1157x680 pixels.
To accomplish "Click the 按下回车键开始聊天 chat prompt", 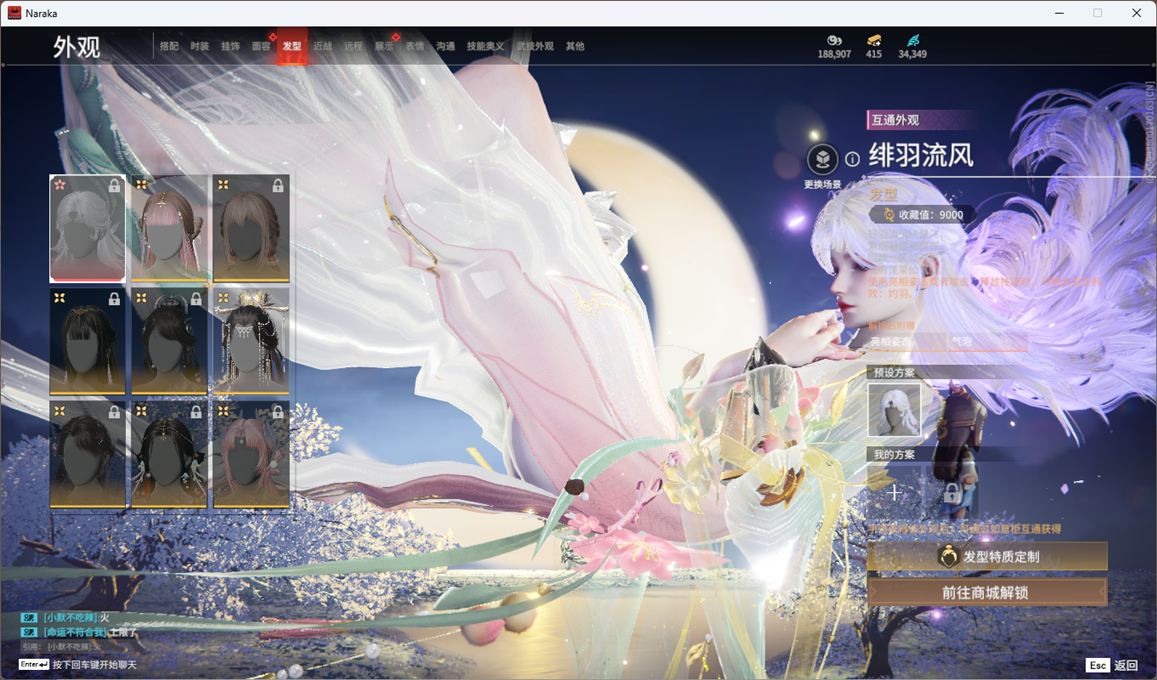I will point(94,665).
